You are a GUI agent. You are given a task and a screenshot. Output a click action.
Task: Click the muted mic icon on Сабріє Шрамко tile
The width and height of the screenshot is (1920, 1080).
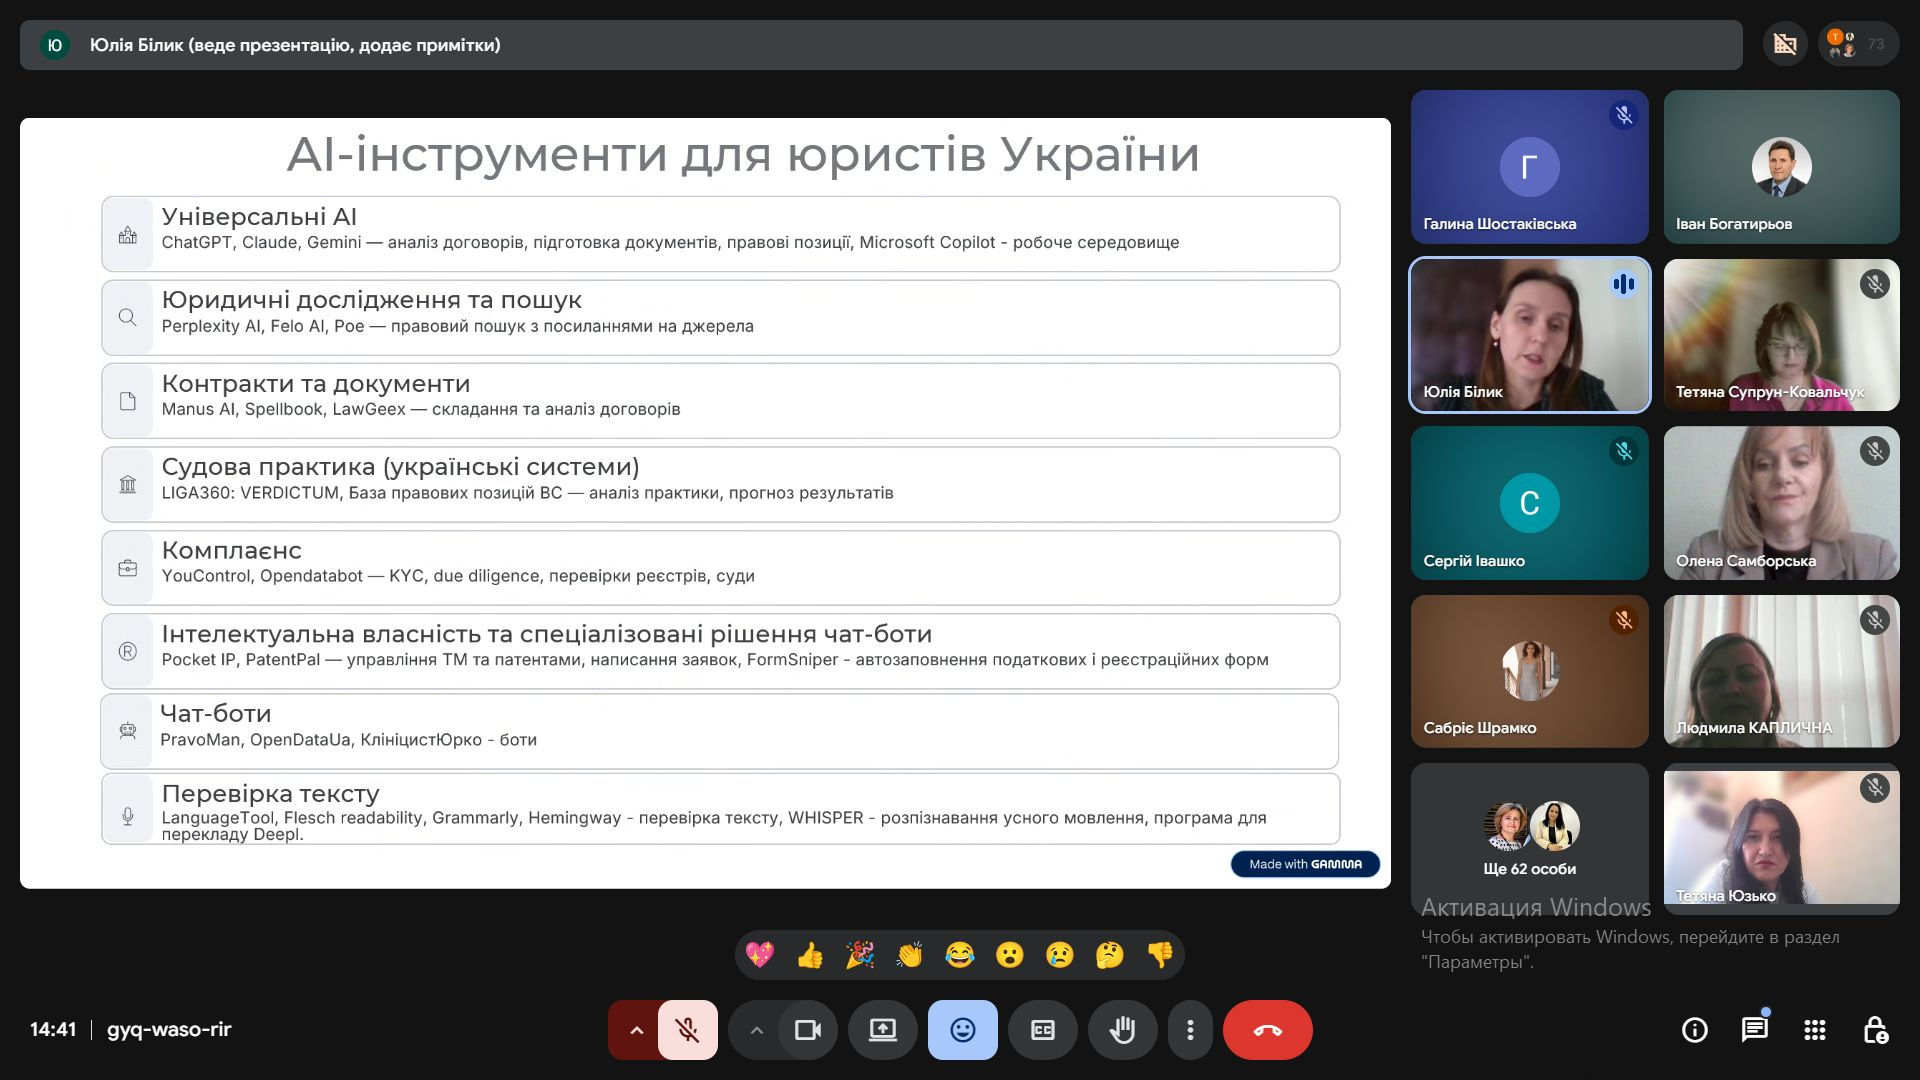coord(1623,620)
